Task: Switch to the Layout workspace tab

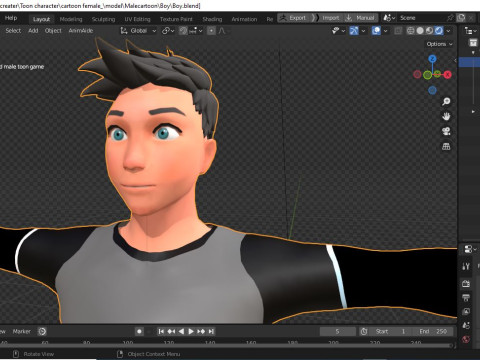Action: pos(41,19)
